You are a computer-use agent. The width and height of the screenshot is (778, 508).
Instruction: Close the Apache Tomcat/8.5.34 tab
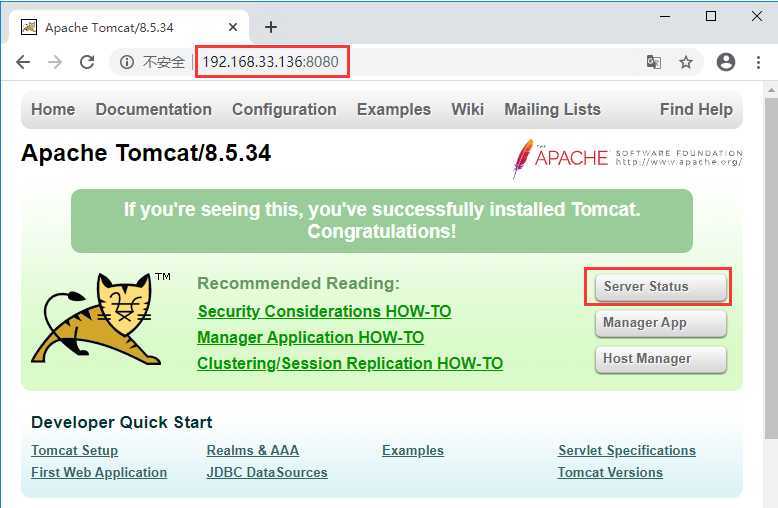(233, 27)
